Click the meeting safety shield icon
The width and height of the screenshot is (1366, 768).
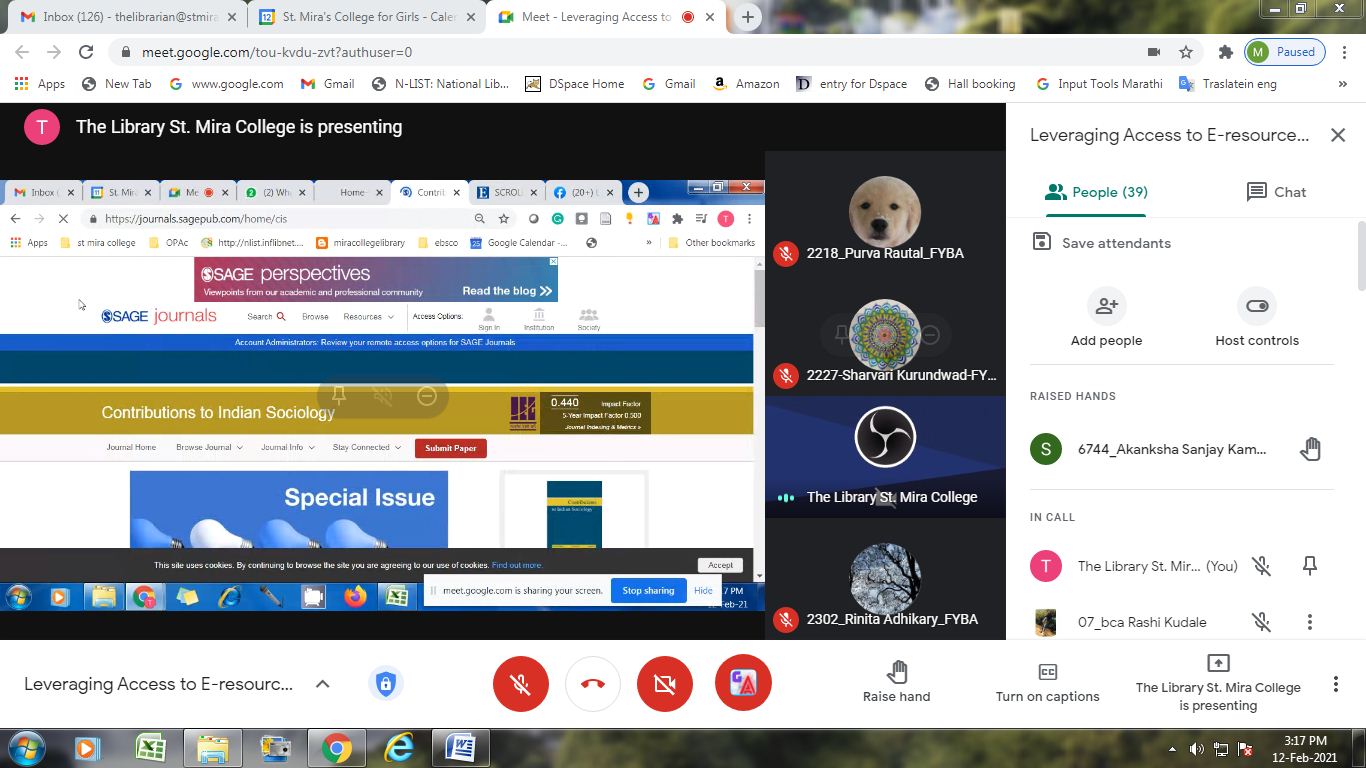pos(386,684)
